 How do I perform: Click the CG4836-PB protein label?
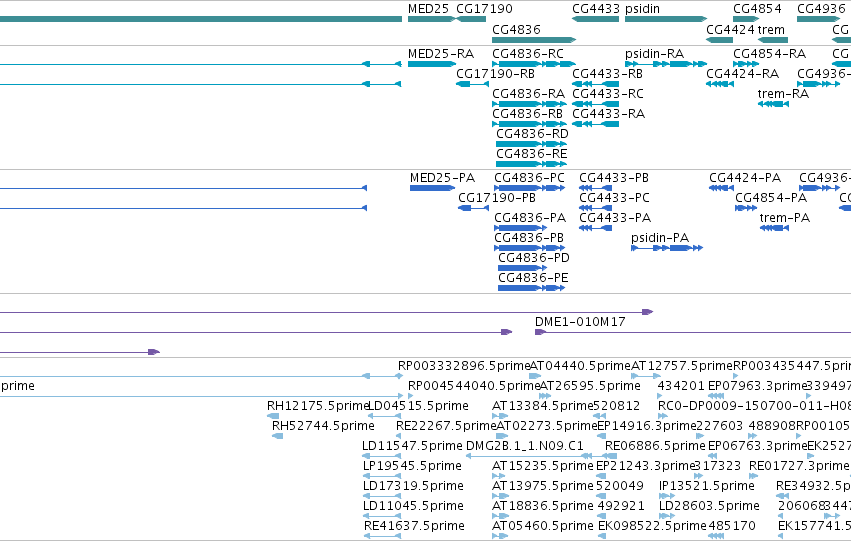click(529, 238)
